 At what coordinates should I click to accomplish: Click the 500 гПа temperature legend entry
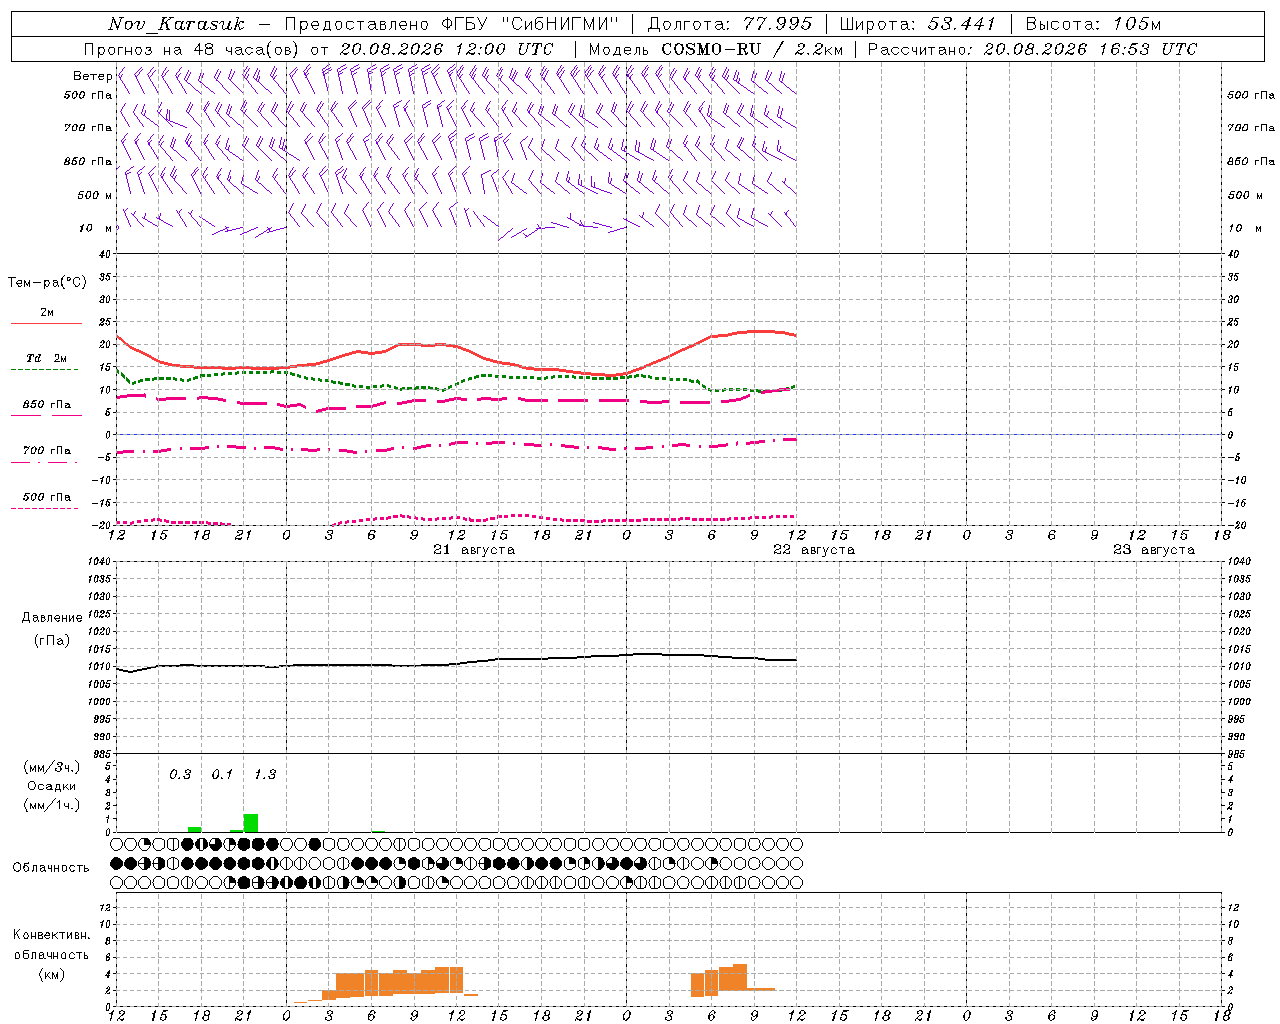[46, 497]
